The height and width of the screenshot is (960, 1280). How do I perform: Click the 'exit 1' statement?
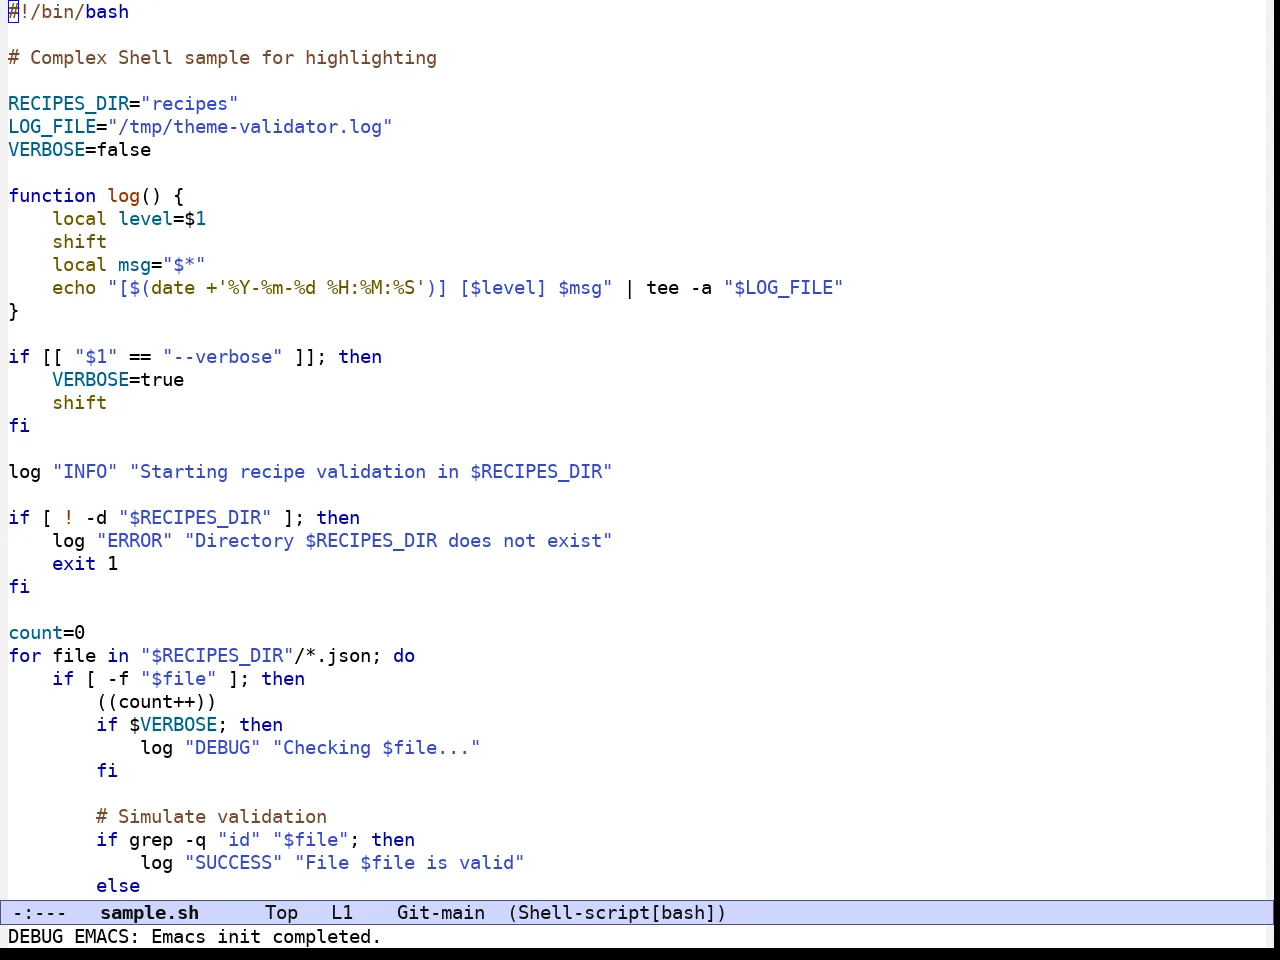click(x=85, y=564)
